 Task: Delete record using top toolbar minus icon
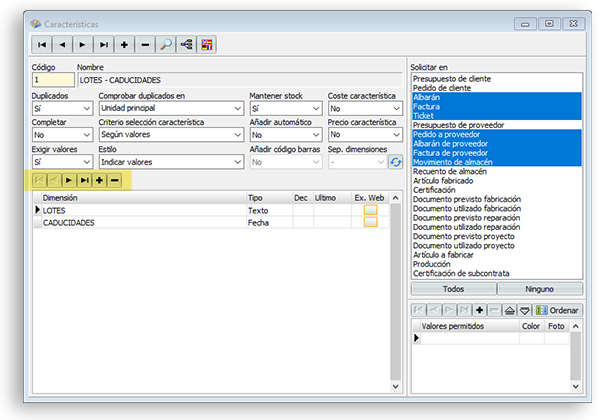point(145,45)
